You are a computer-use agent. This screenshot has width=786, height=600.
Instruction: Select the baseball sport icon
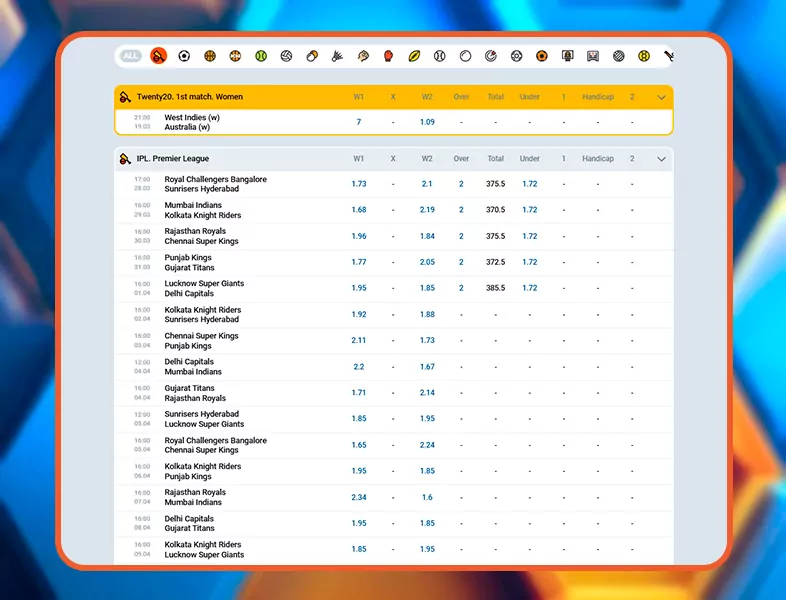(x=440, y=56)
